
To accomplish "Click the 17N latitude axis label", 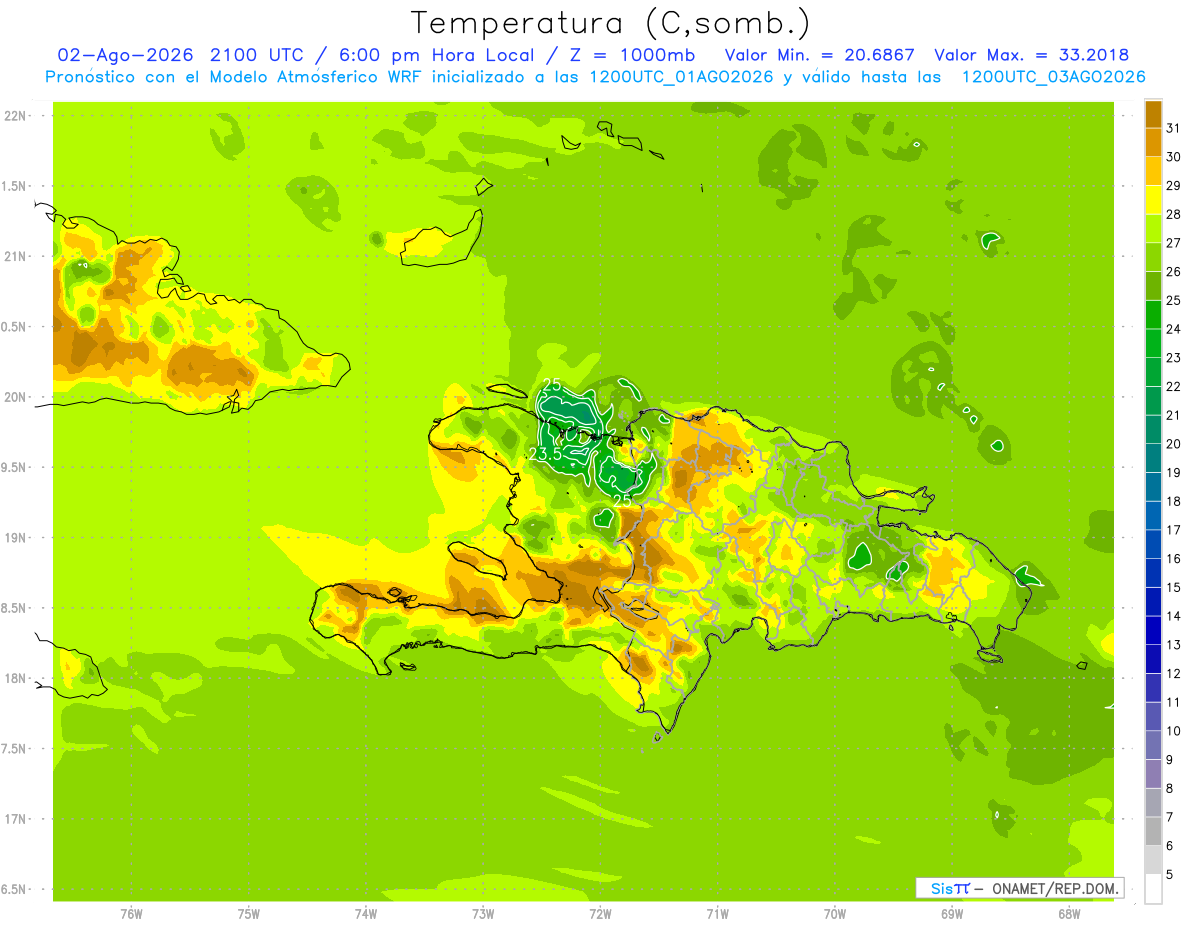I will point(15,819).
